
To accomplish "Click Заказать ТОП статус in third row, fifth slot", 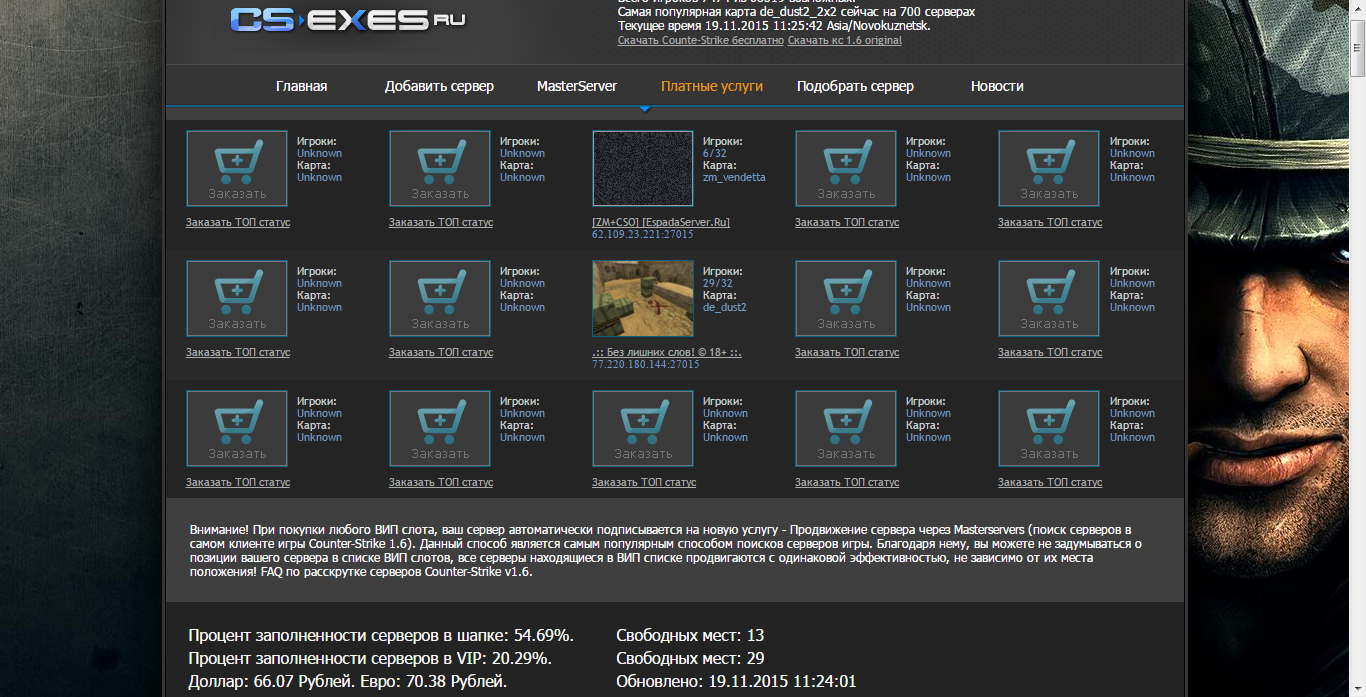I will pyautogui.click(x=1050, y=482).
